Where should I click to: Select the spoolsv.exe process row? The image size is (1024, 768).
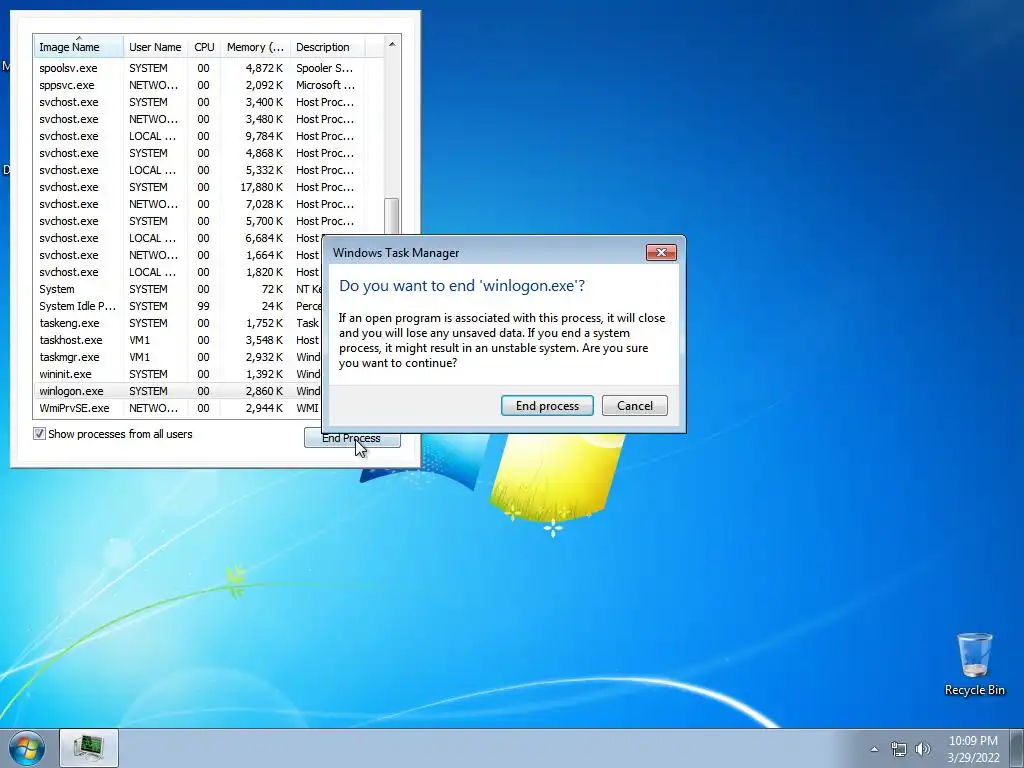pyautogui.click(x=208, y=68)
